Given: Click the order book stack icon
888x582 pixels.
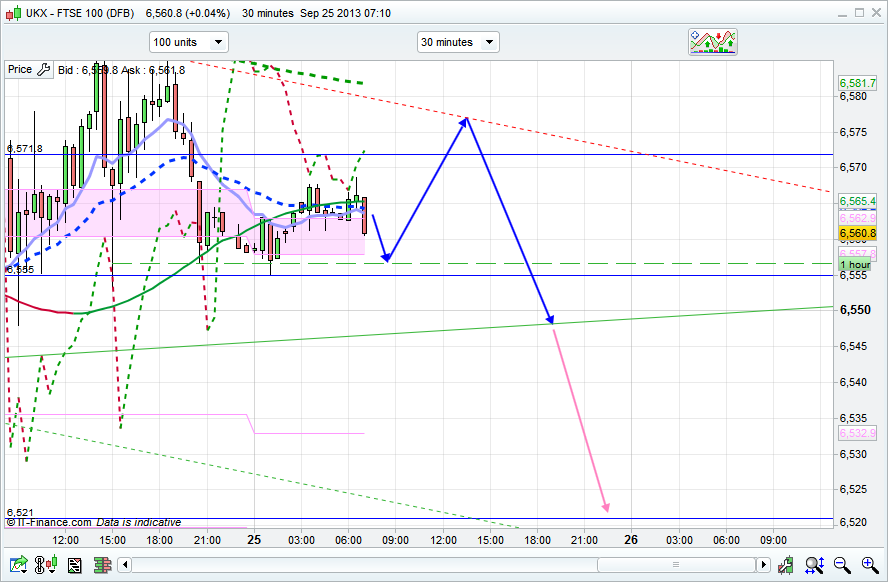Looking at the screenshot, I should click(x=102, y=566).
